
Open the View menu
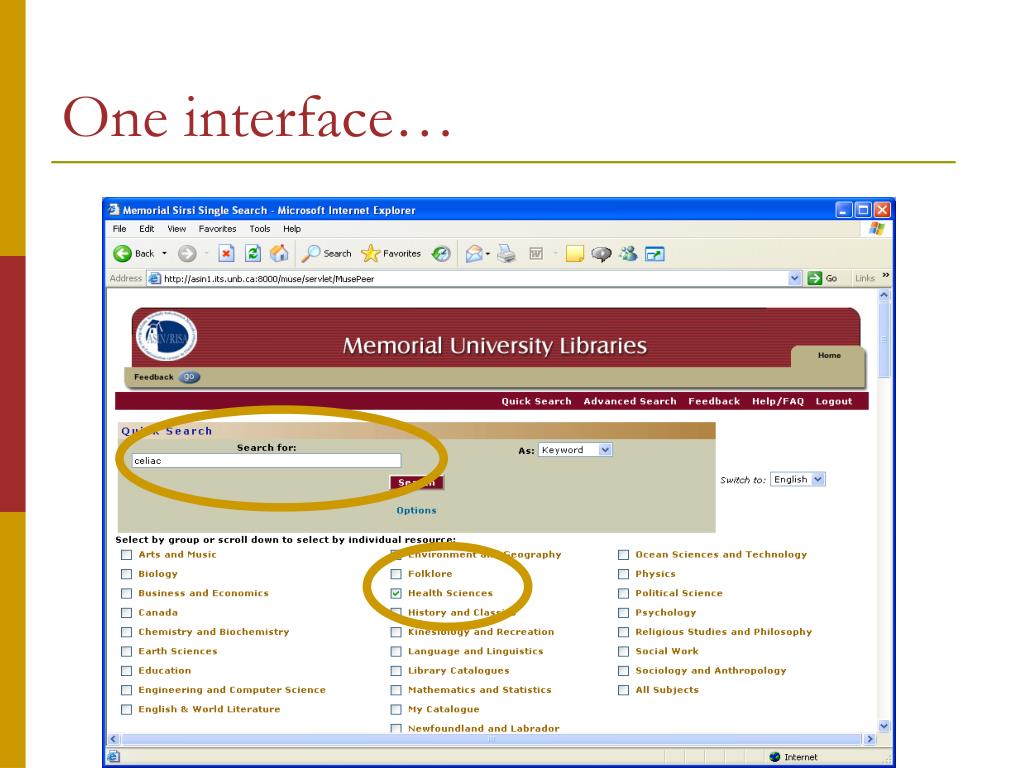click(176, 229)
